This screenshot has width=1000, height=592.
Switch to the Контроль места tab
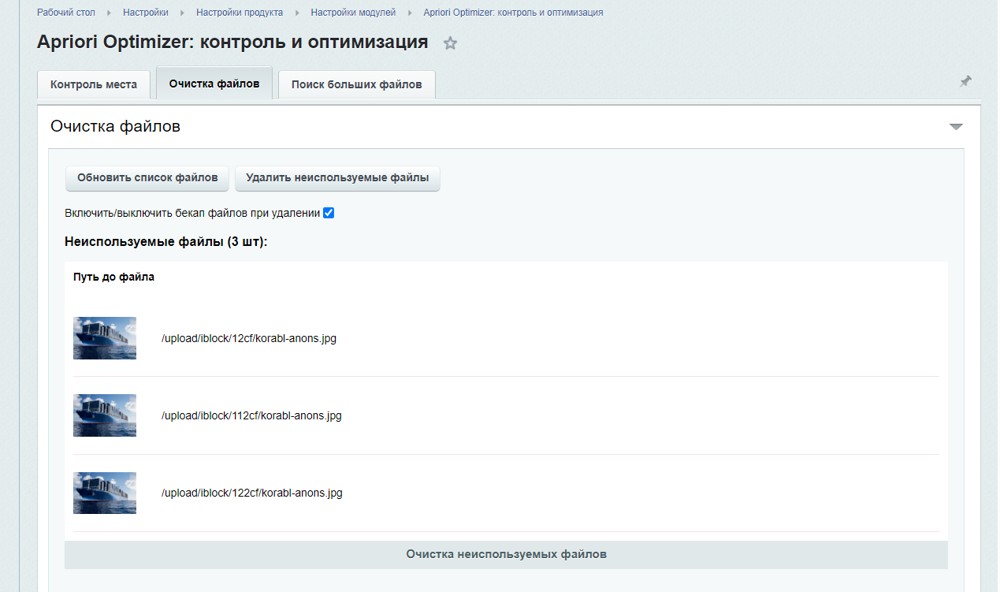click(93, 84)
